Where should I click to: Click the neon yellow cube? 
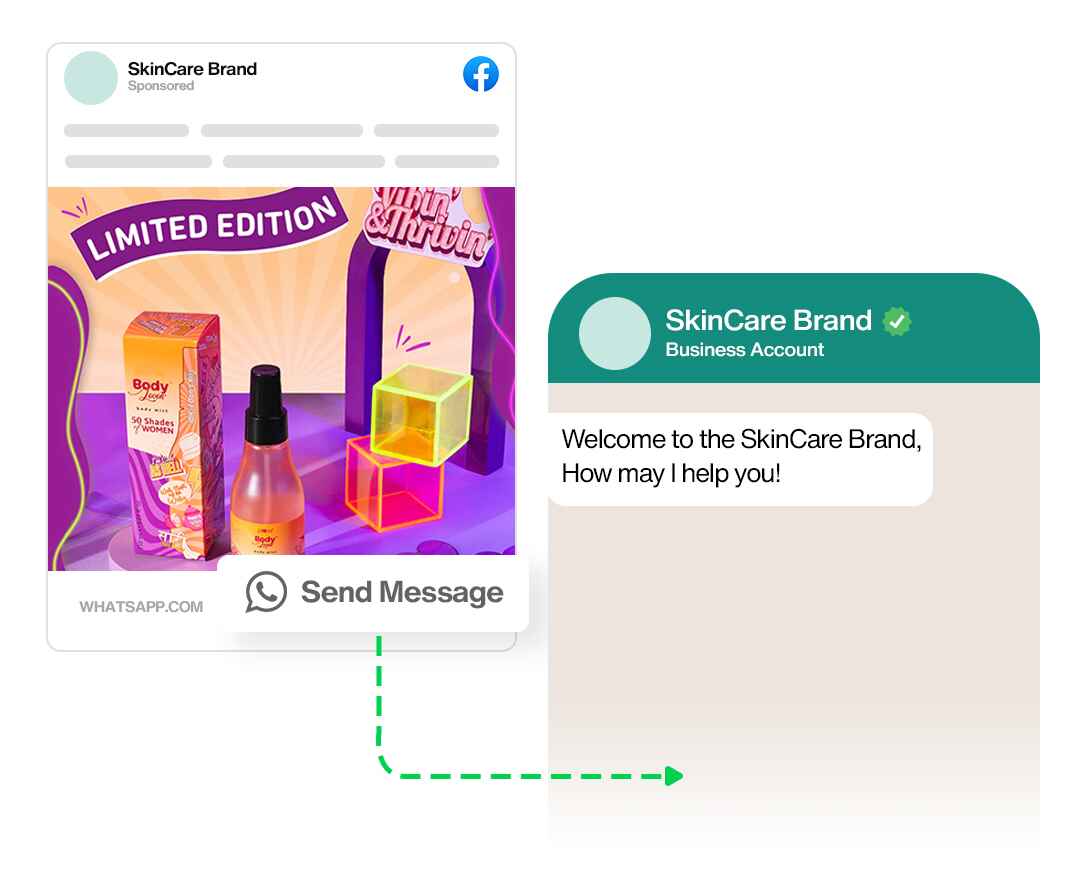pos(421,414)
